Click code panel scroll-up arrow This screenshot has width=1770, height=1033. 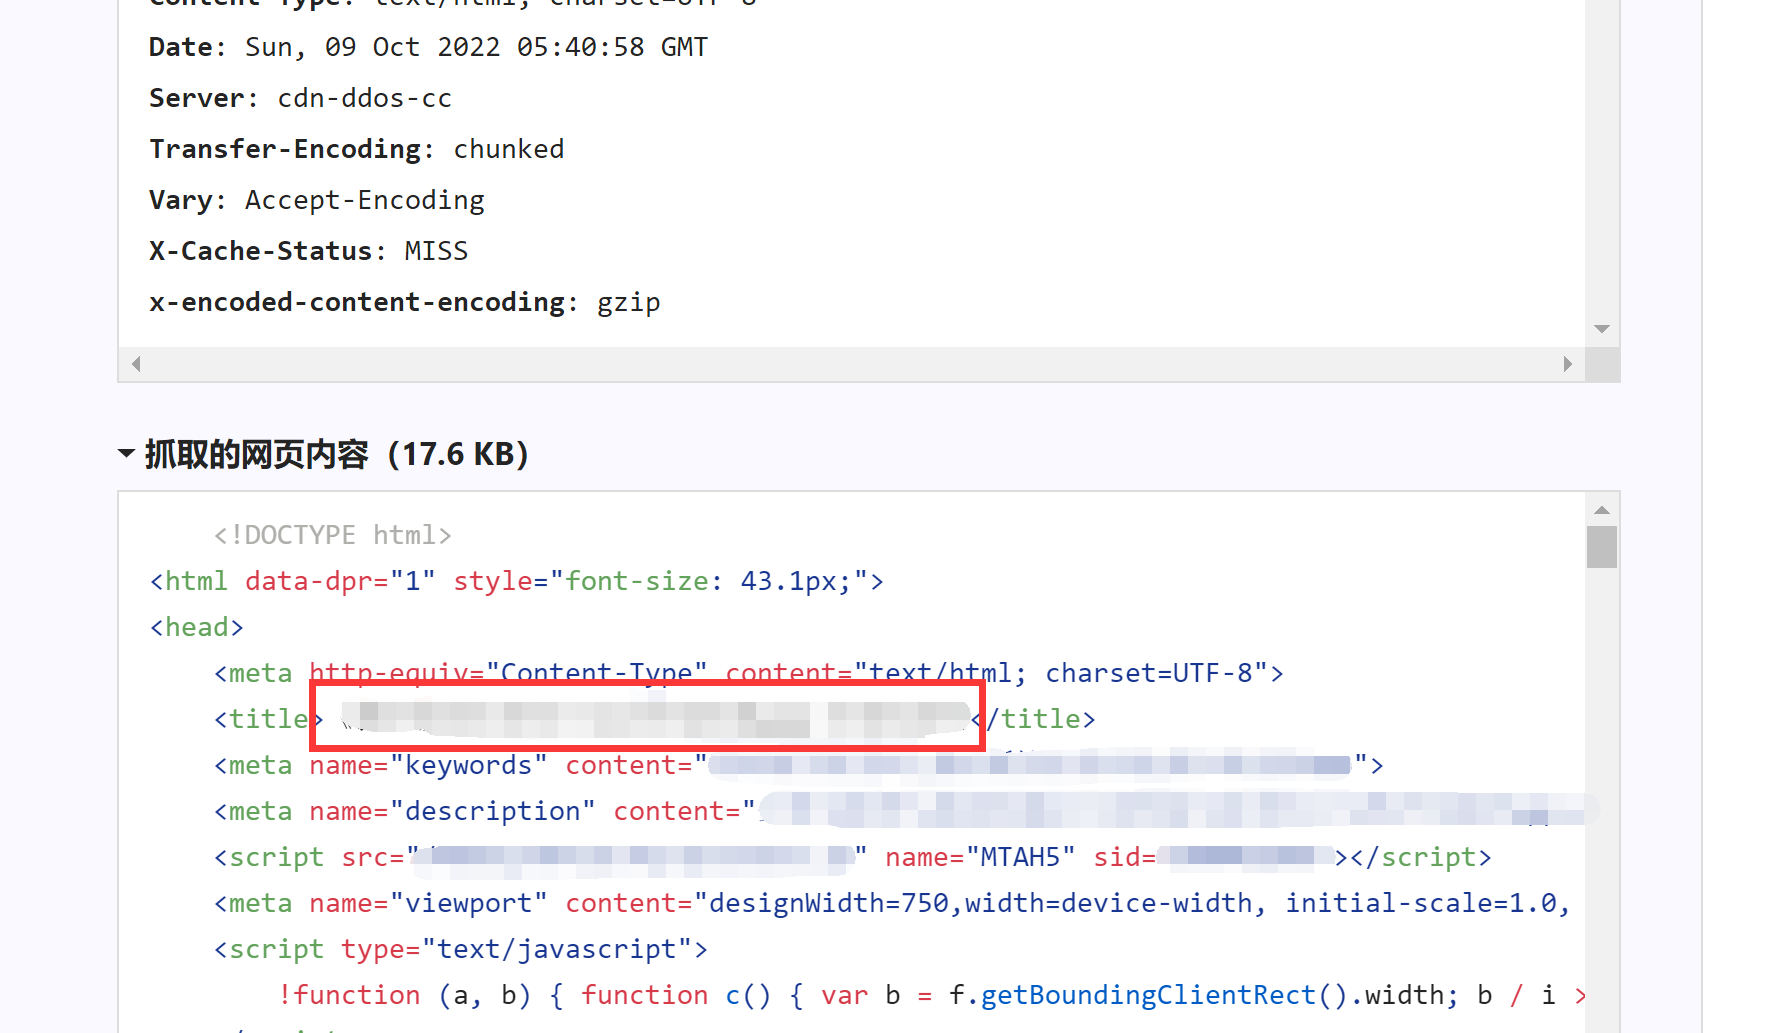[1602, 510]
